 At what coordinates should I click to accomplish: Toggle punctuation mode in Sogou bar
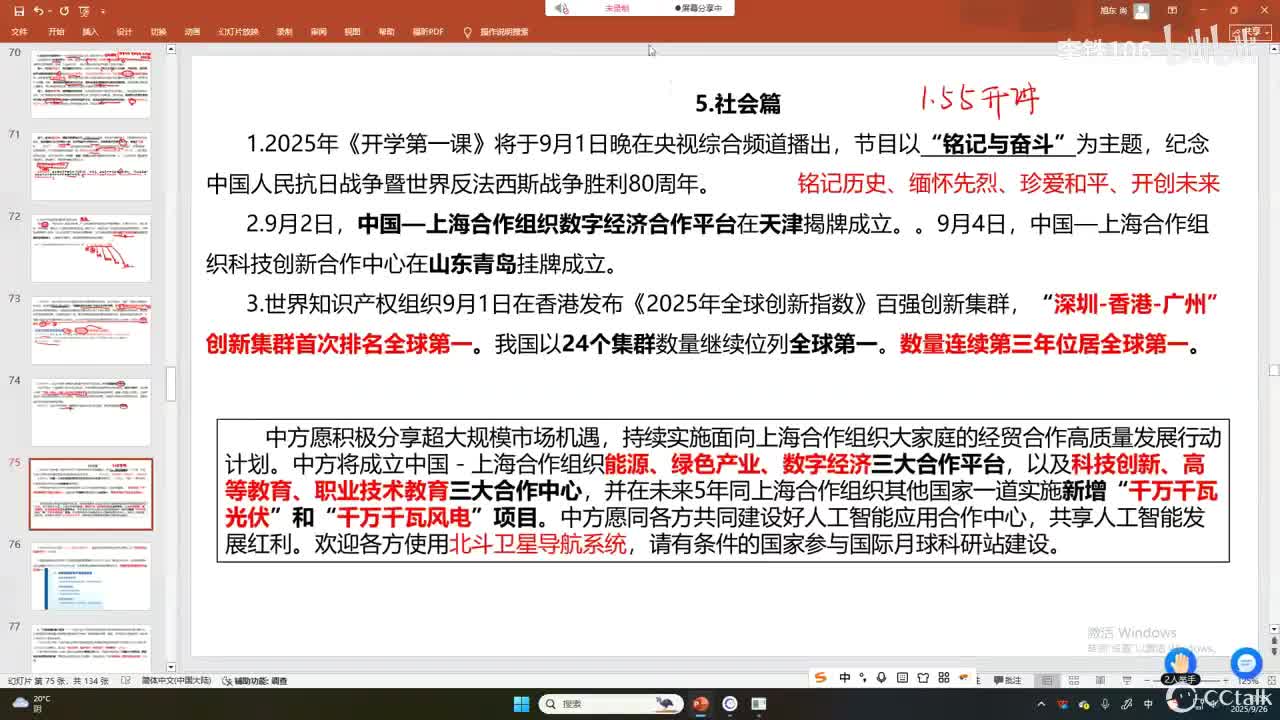click(x=863, y=678)
